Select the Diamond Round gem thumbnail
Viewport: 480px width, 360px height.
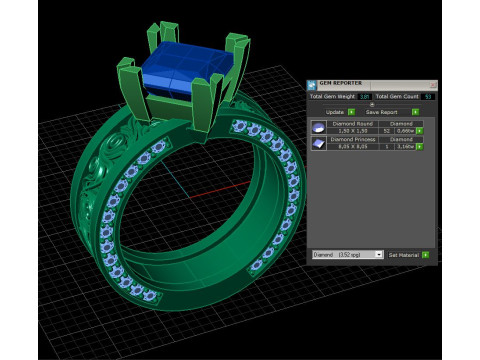click(x=319, y=127)
